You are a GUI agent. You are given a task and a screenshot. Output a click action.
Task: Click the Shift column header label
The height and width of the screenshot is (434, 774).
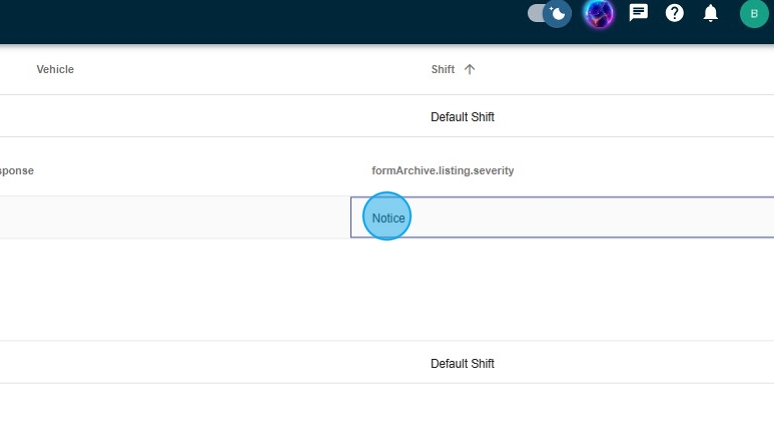click(442, 69)
